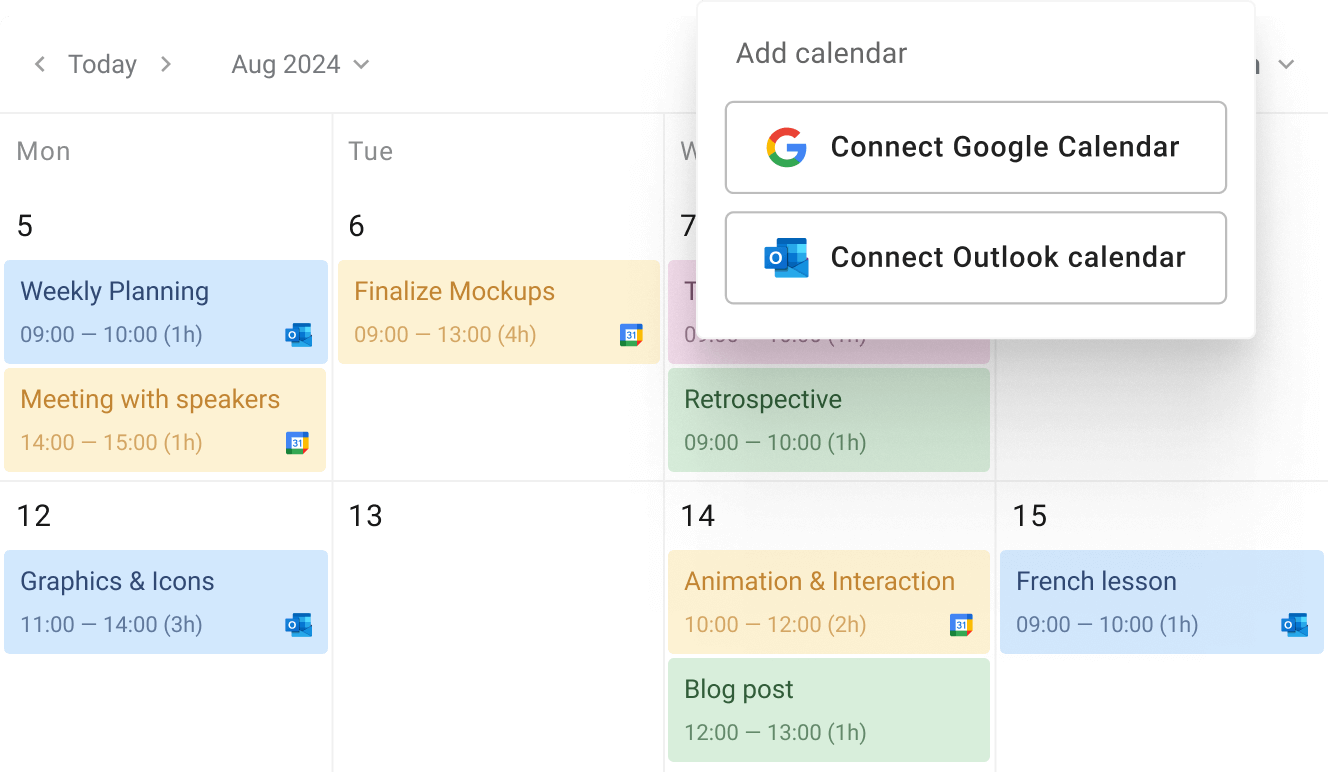Click the Today button
This screenshot has height=772, width=1328.
[102, 64]
